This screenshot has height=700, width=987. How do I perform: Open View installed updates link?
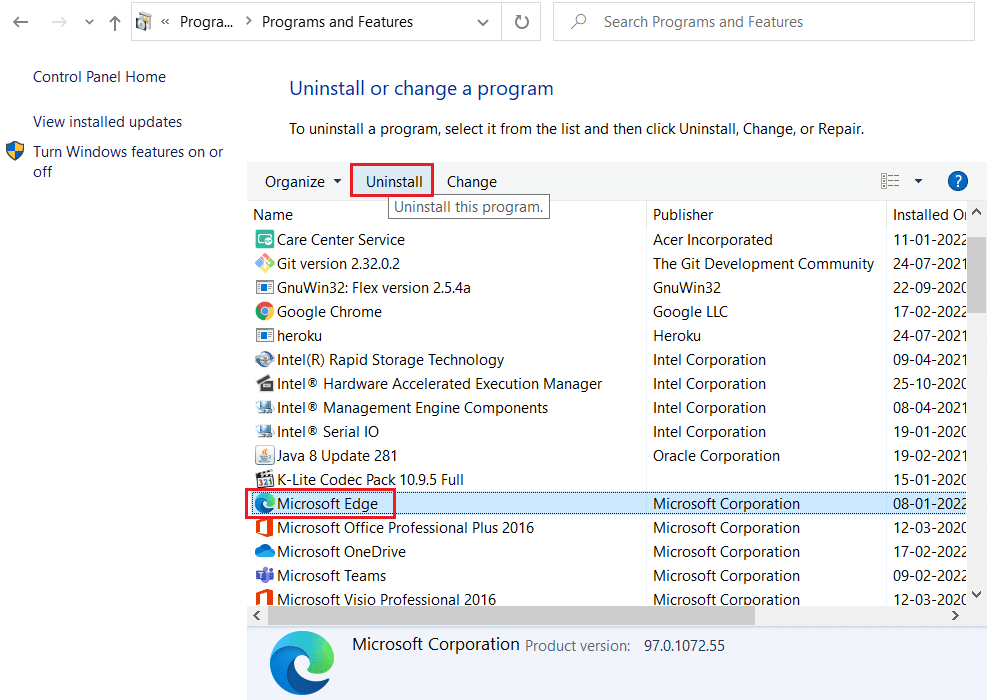[x=108, y=121]
